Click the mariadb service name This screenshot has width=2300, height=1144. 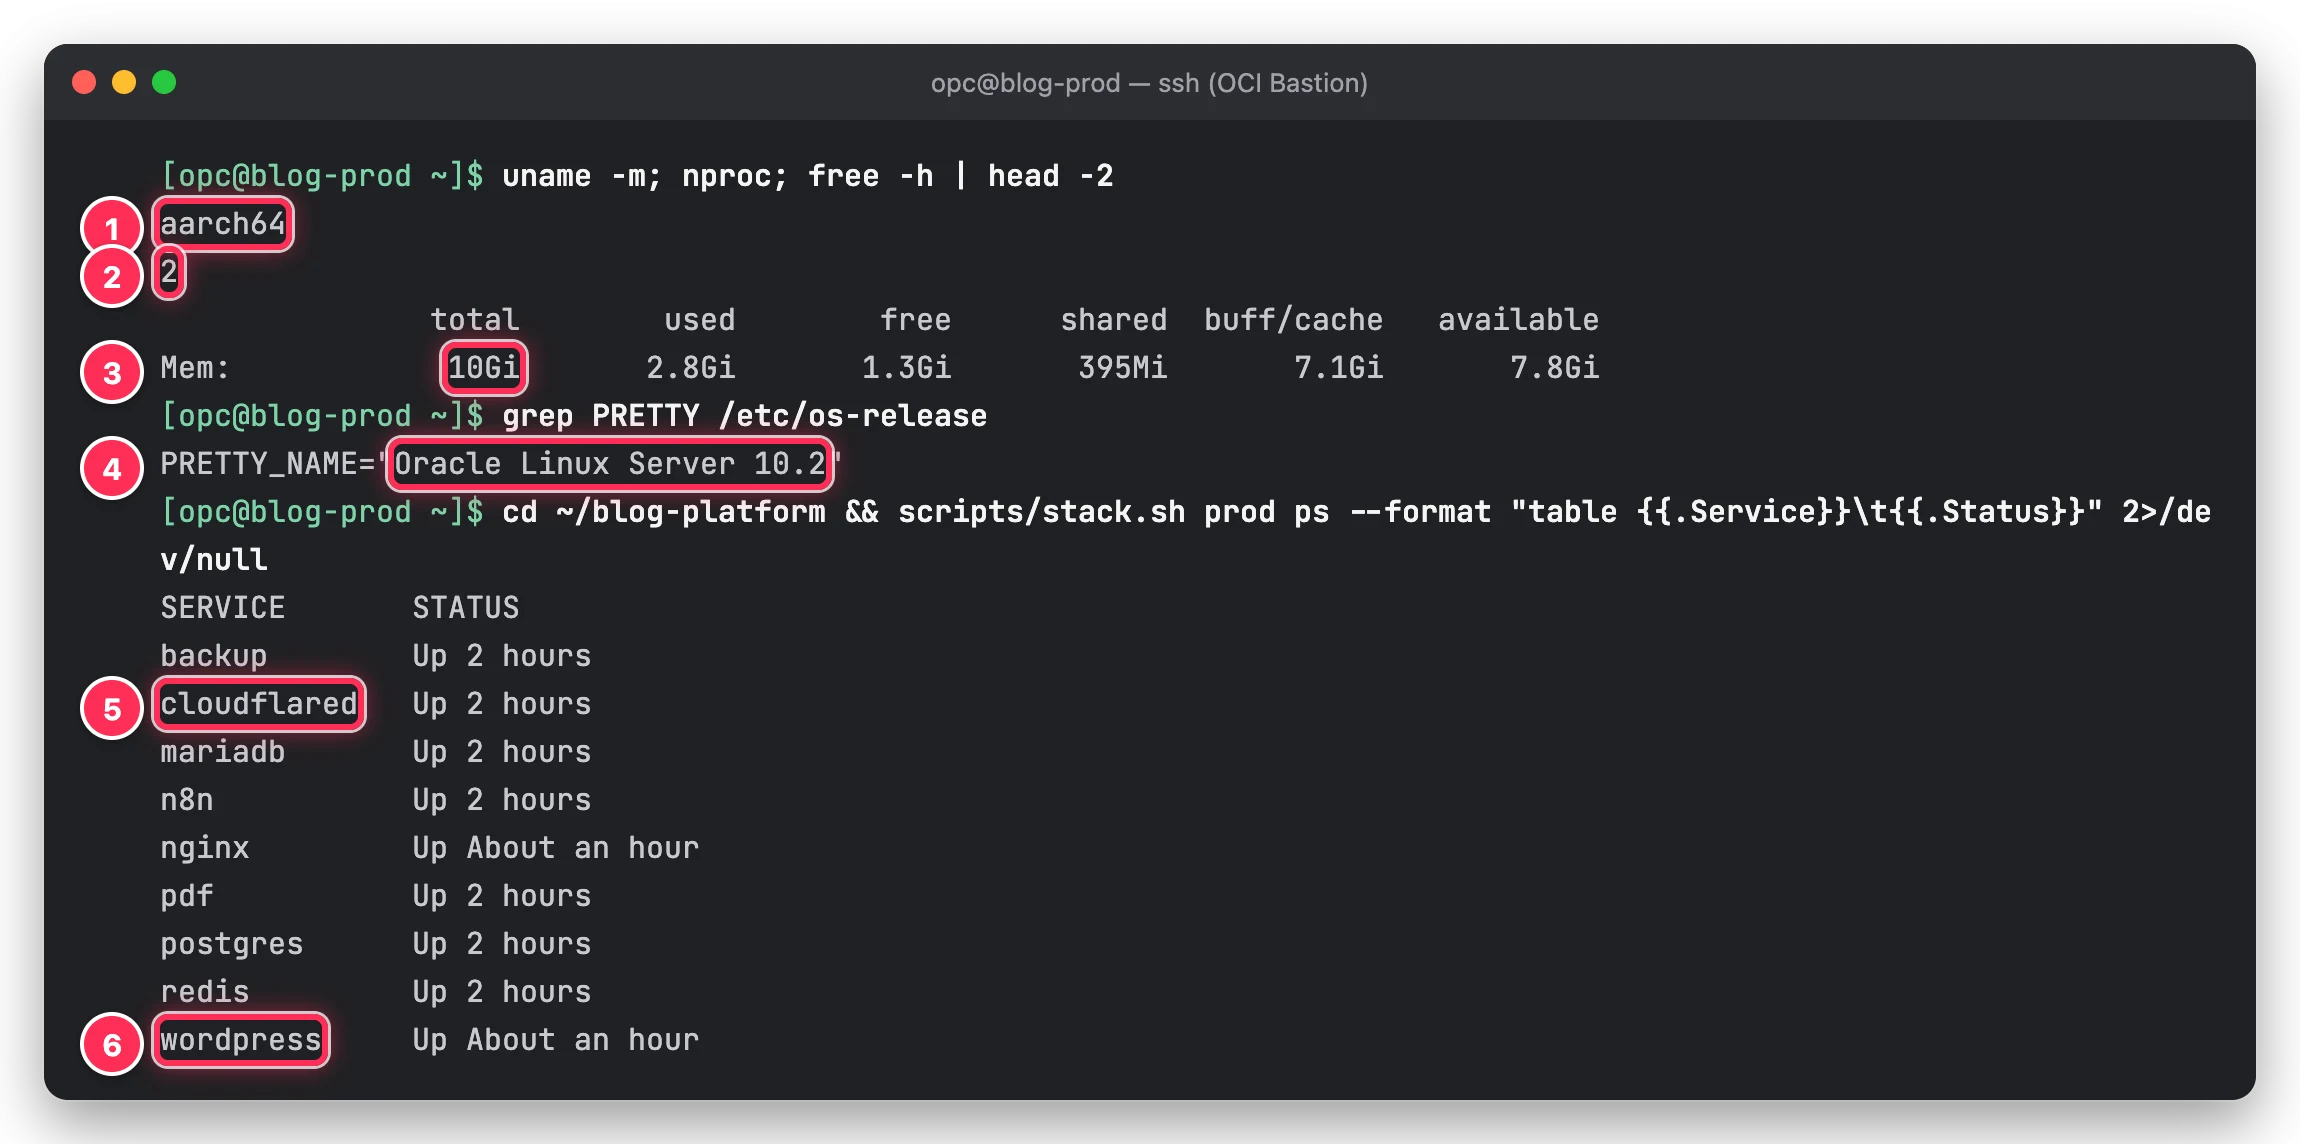coord(223,752)
